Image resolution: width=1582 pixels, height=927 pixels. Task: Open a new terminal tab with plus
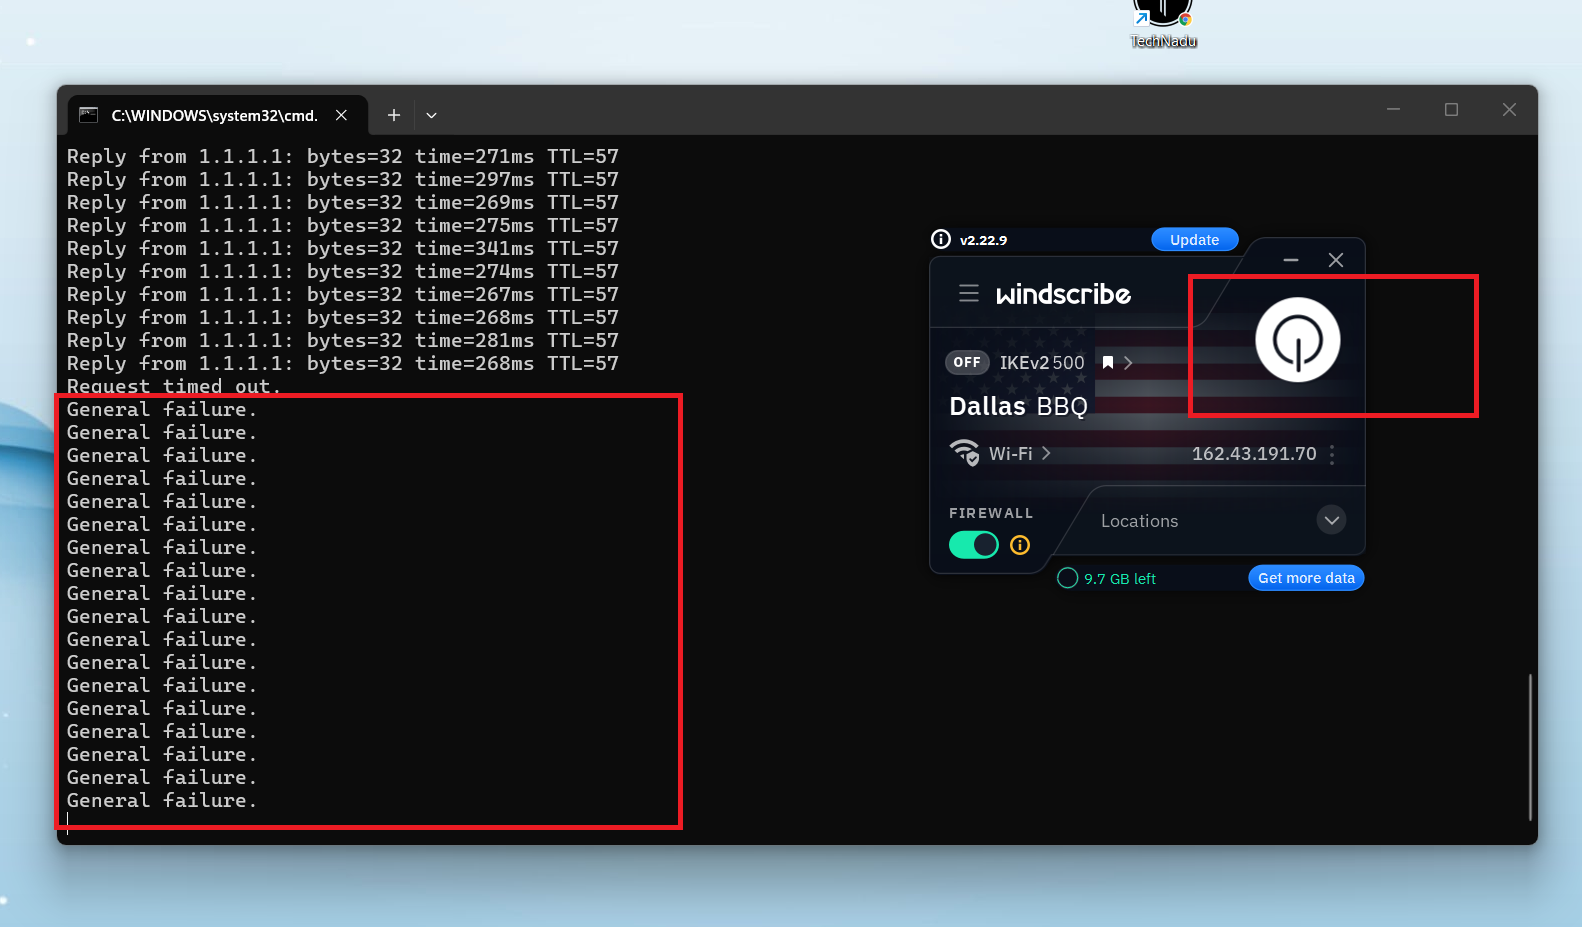coord(394,115)
